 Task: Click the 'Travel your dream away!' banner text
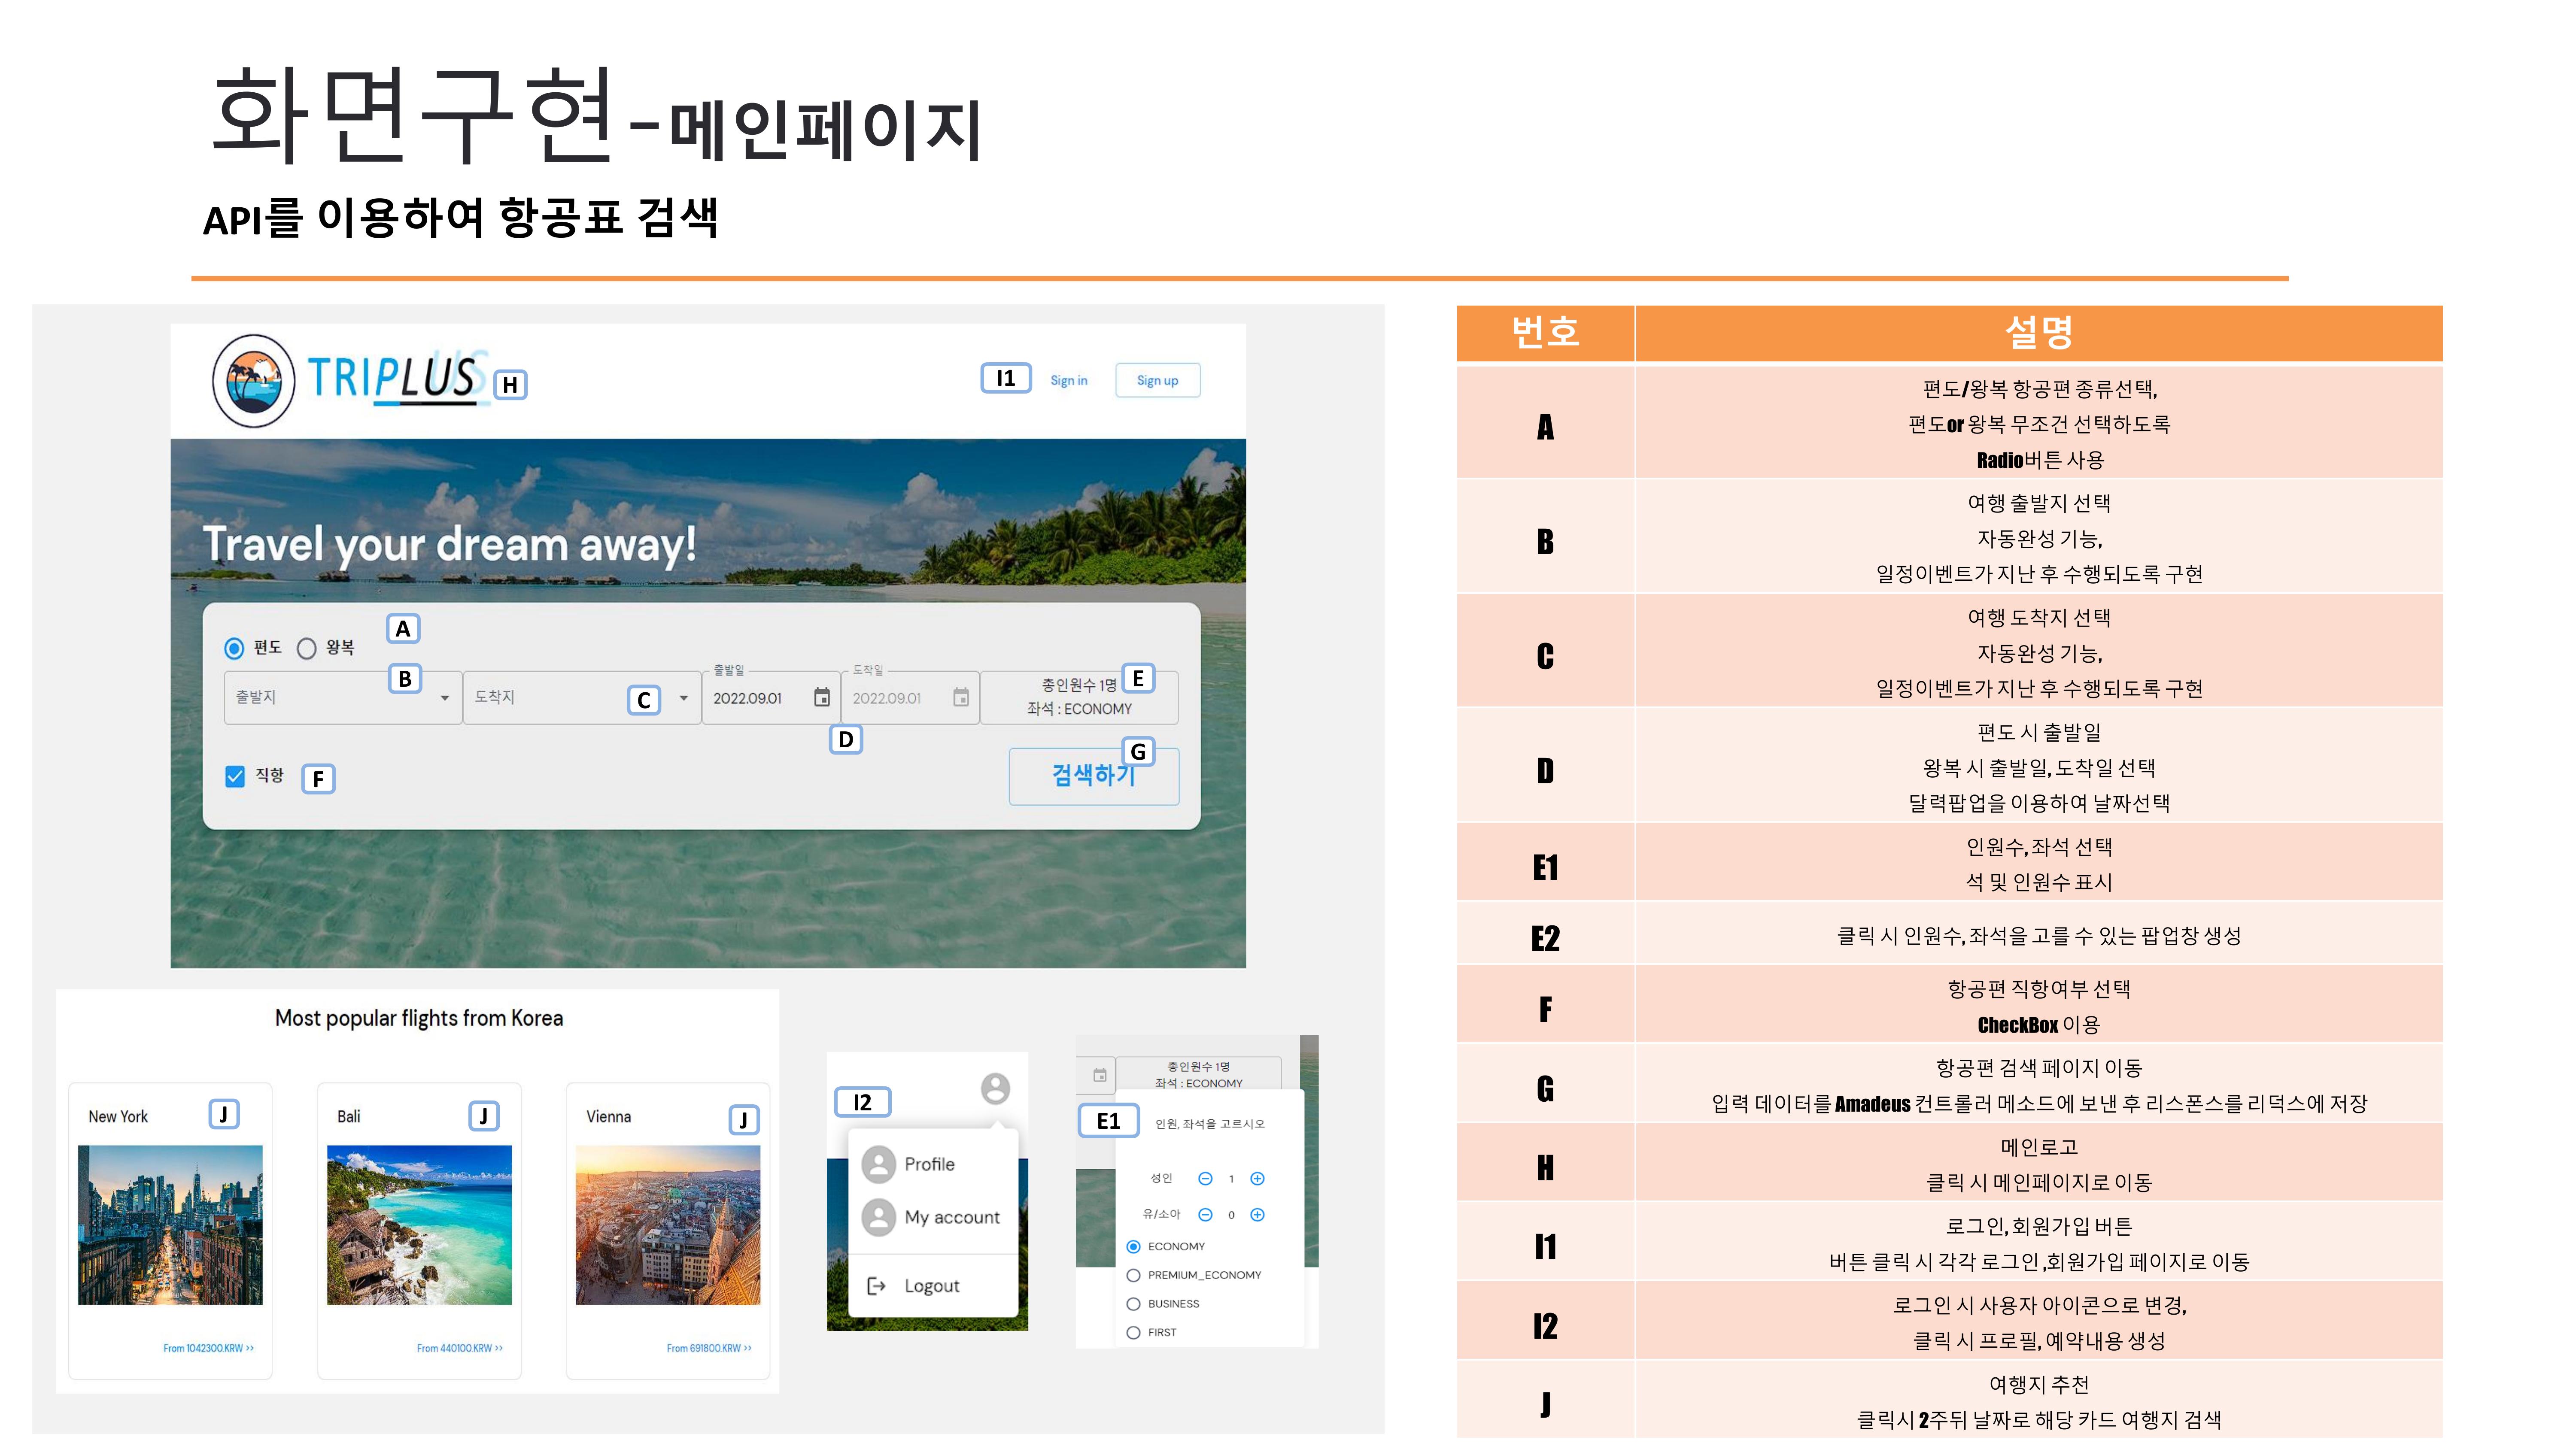[x=449, y=545]
